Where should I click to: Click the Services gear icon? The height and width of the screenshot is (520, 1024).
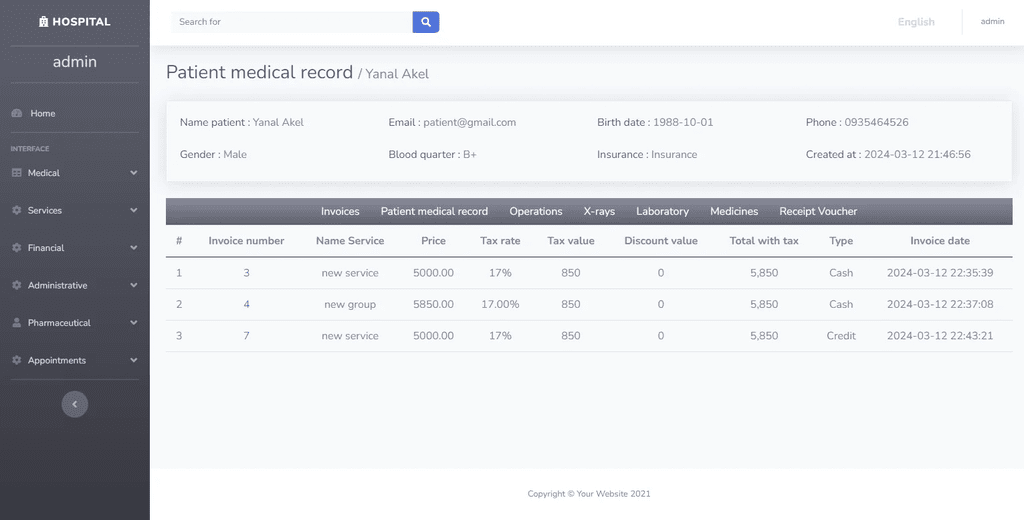pyautogui.click(x=17, y=210)
